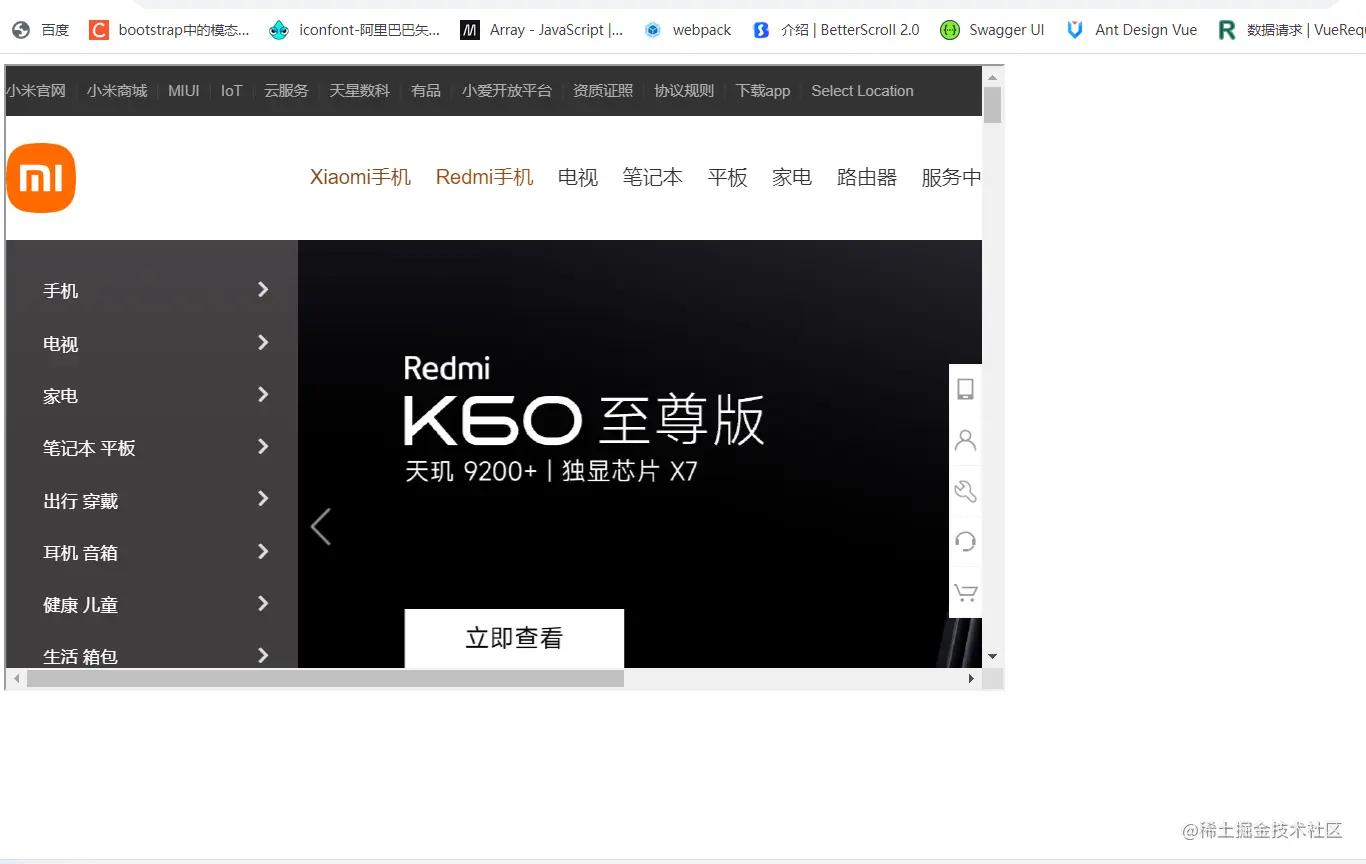The image size is (1366, 864).
Task: Expand the 笔记本 平板 category chevron
Action: (x=263, y=446)
